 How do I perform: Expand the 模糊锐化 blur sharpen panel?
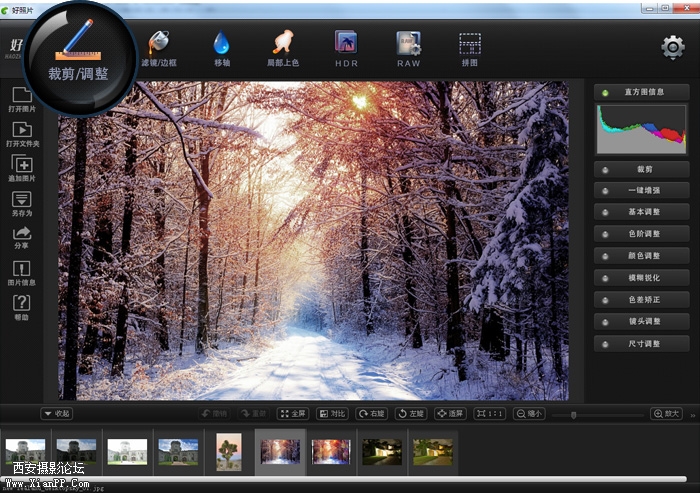click(x=641, y=278)
